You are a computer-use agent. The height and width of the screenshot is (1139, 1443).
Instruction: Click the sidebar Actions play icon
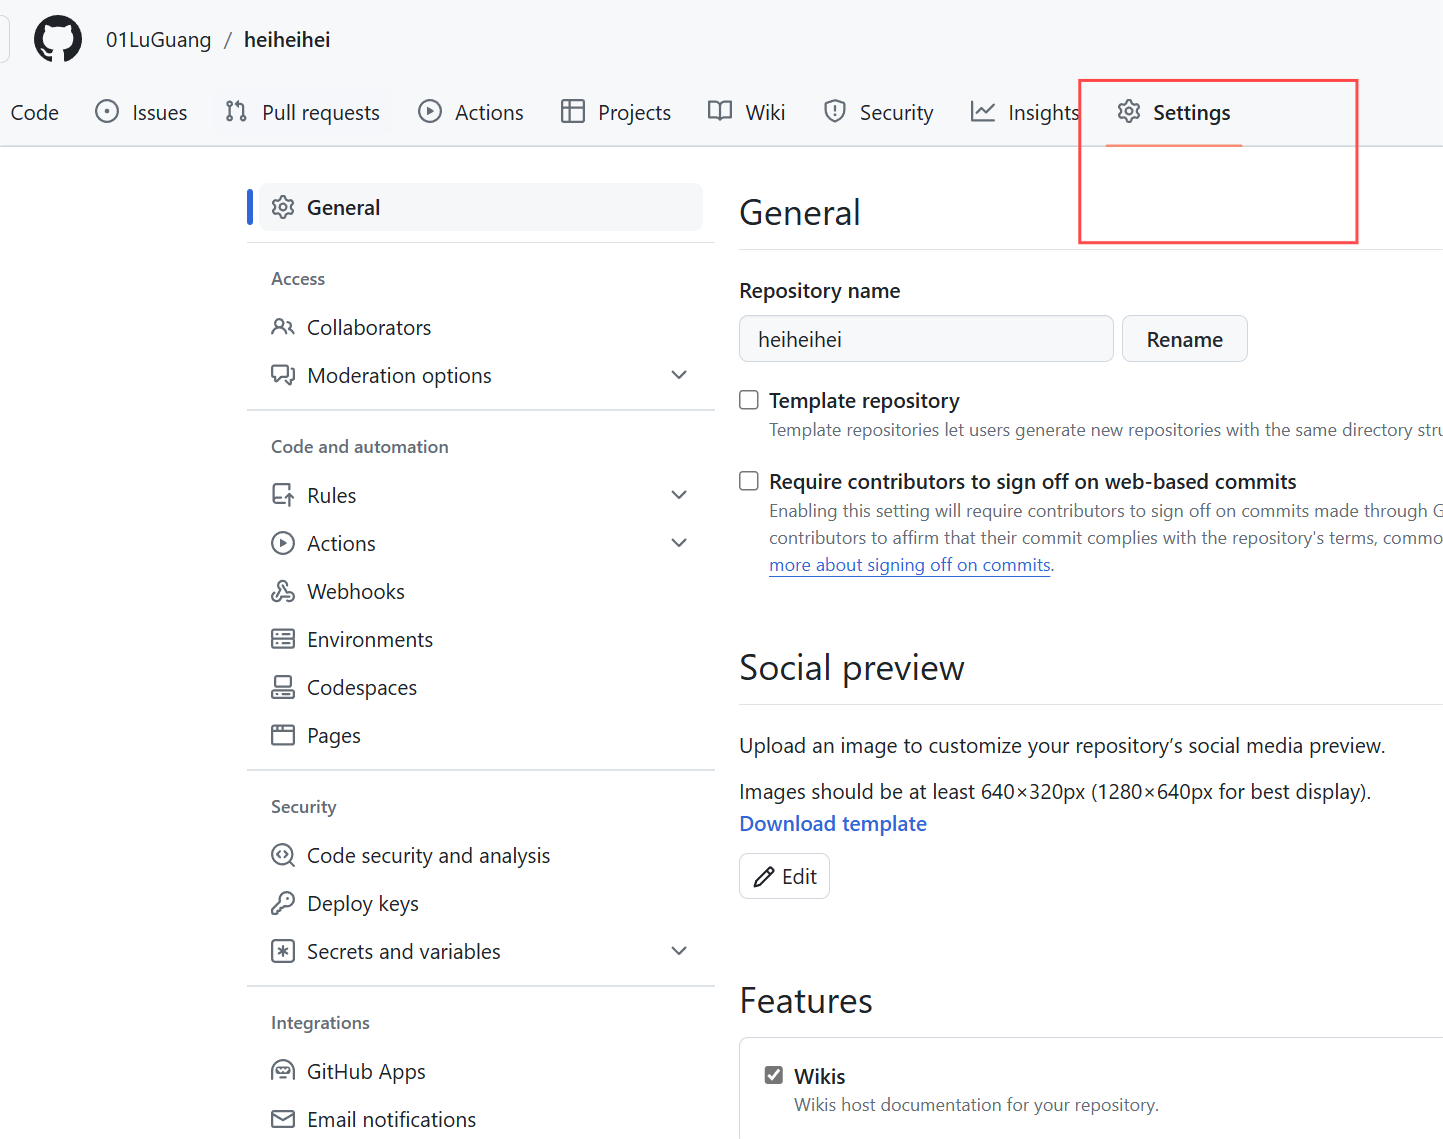pos(283,543)
